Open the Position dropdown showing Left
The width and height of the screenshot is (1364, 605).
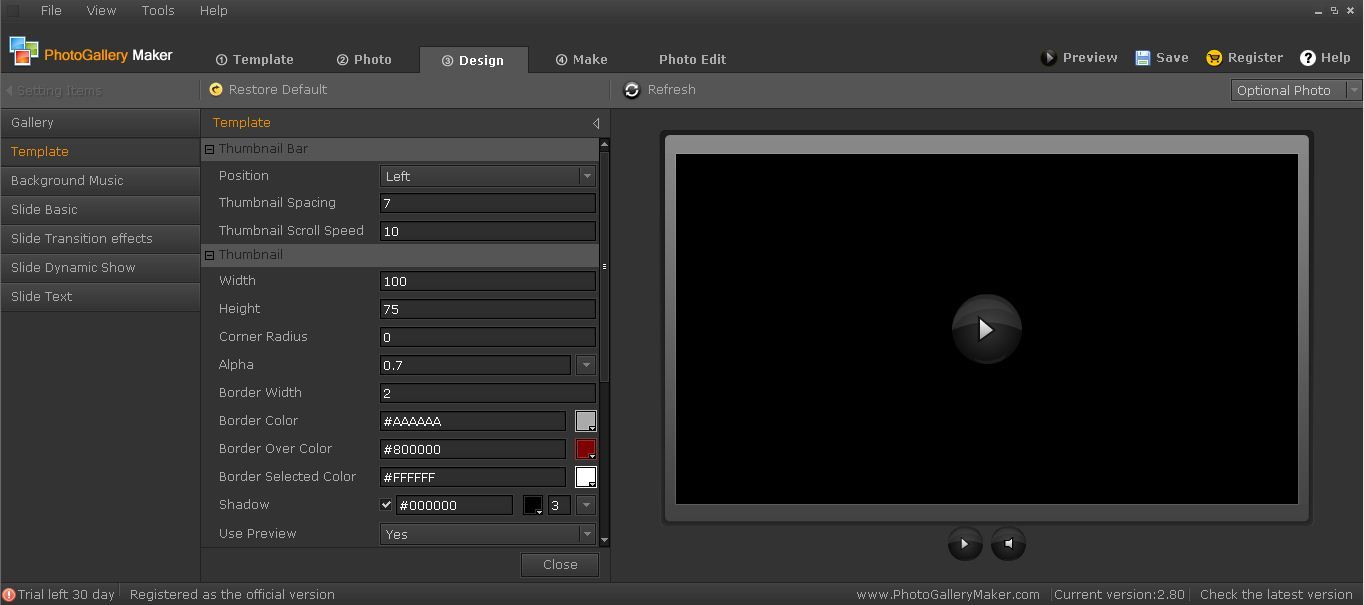[x=587, y=175]
